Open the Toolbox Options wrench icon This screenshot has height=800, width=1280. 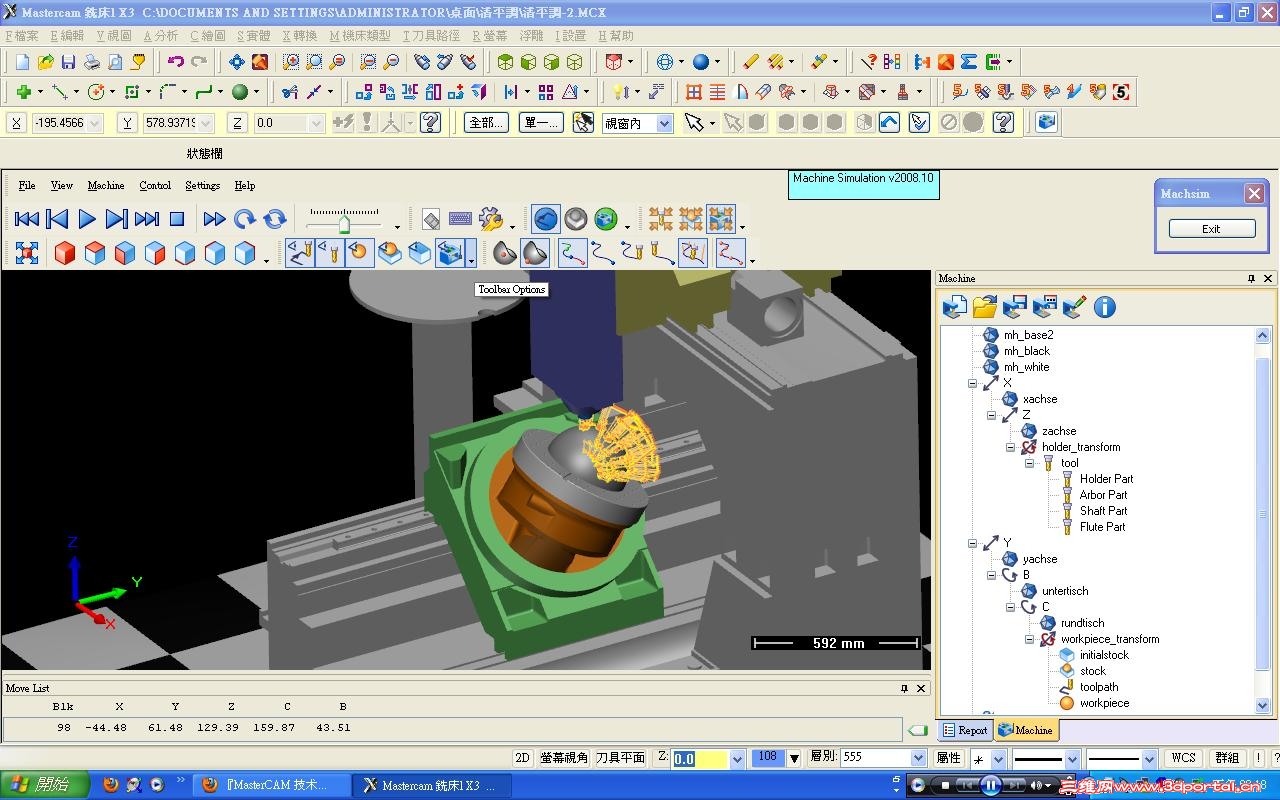(x=490, y=219)
